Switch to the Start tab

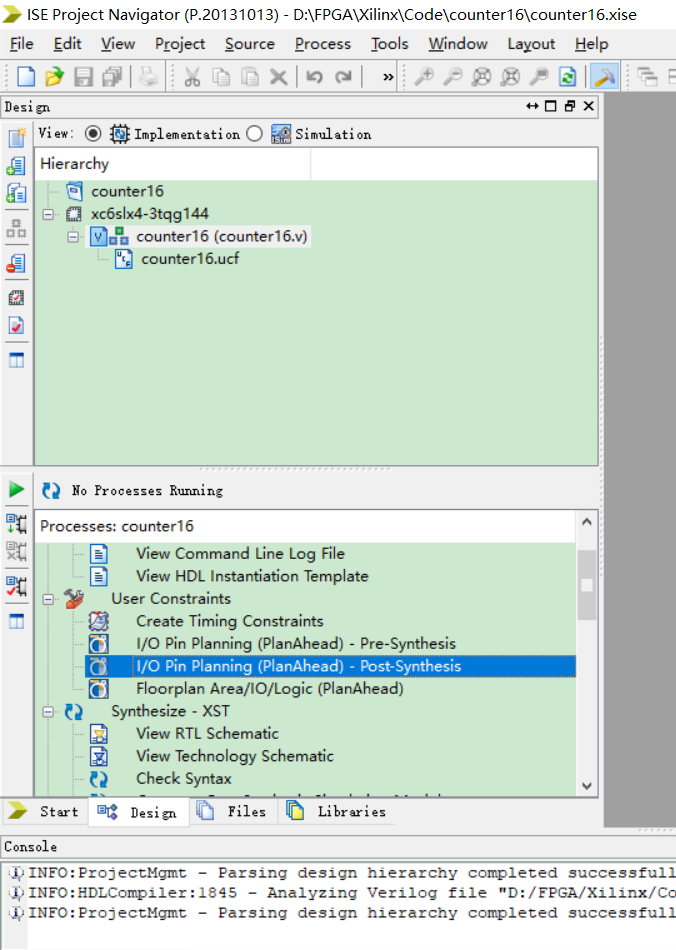click(44, 812)
